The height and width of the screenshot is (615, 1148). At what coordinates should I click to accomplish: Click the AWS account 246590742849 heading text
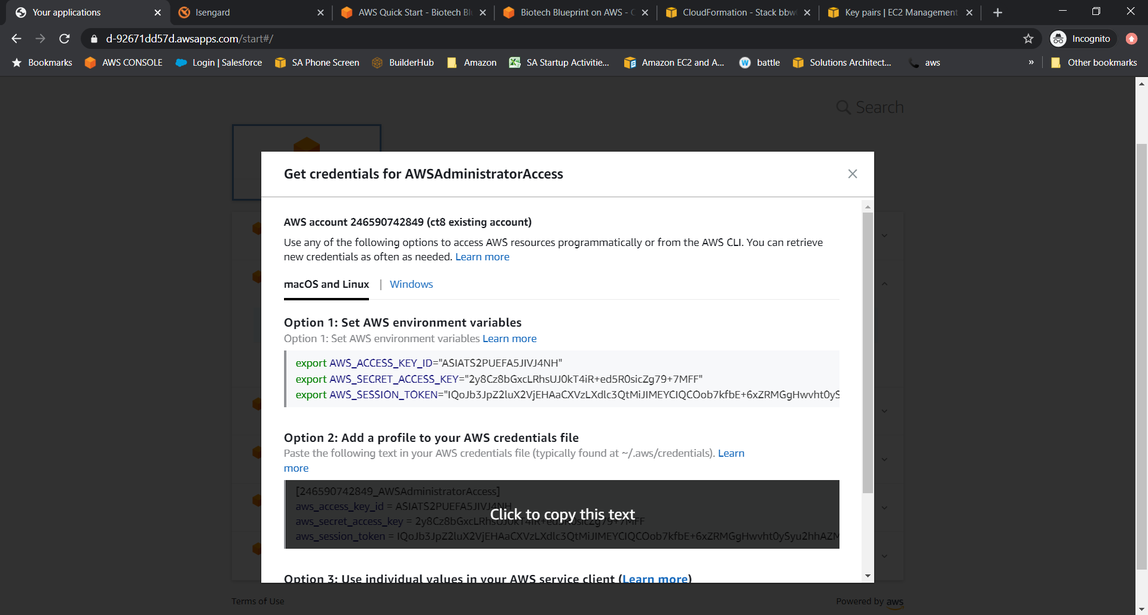pos(408,222)
